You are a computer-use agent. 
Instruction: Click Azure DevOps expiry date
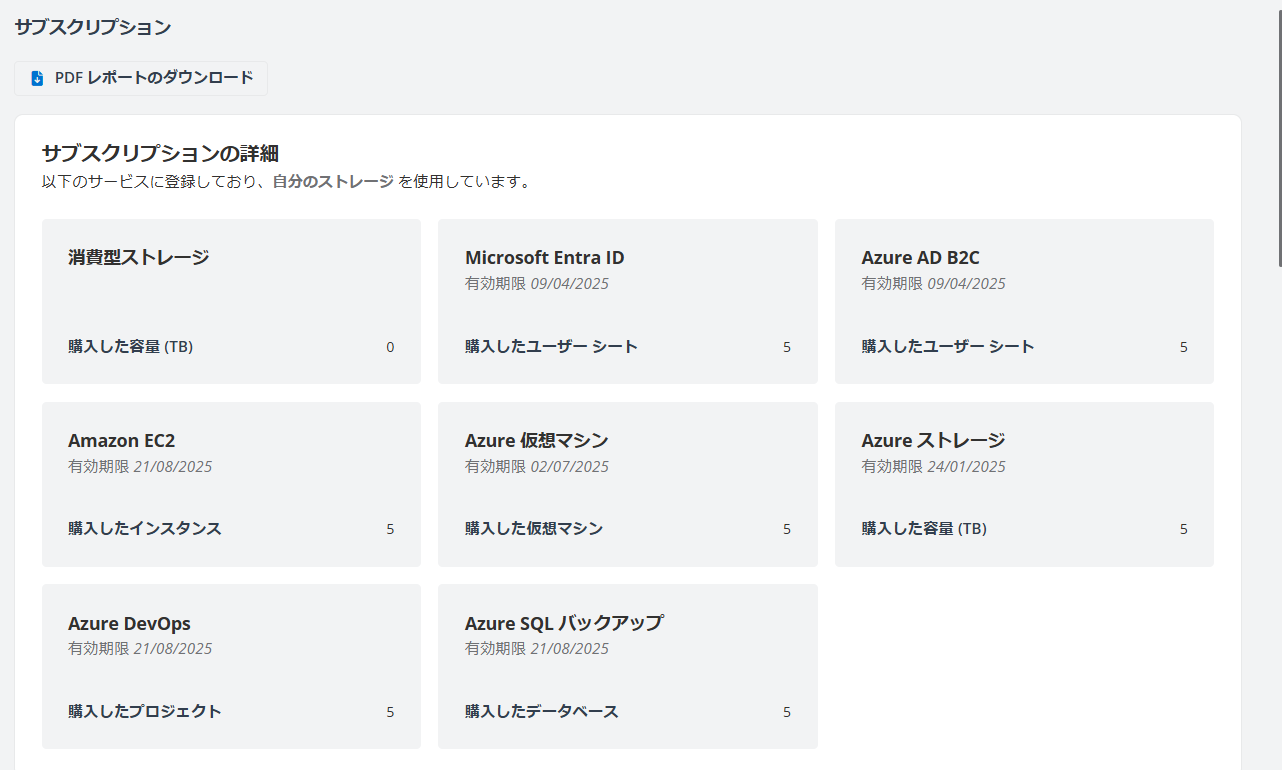tap(173, 648)
